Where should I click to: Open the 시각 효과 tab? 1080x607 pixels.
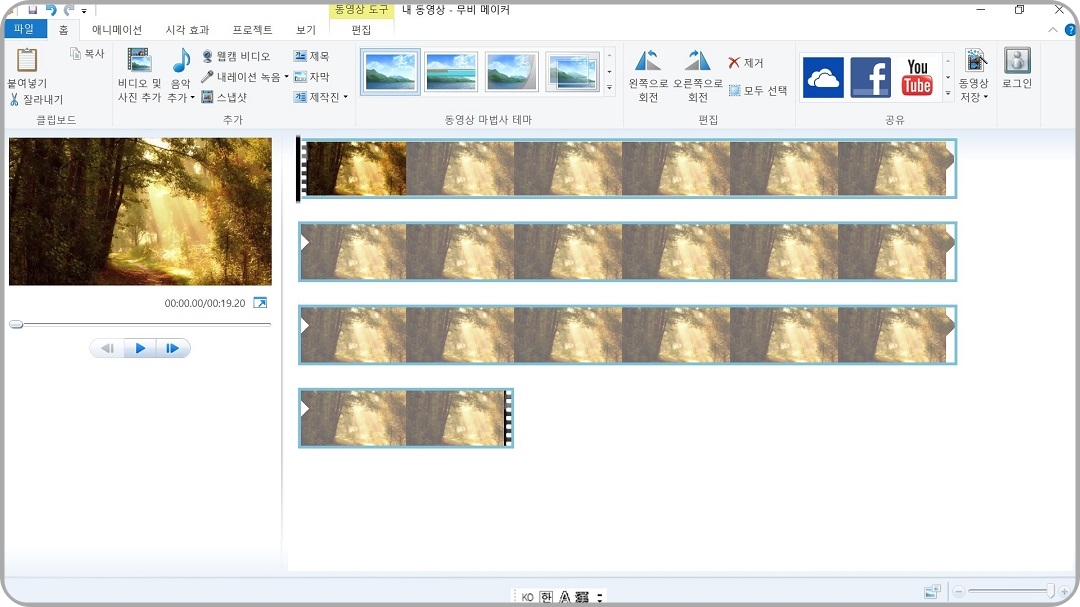187,30
